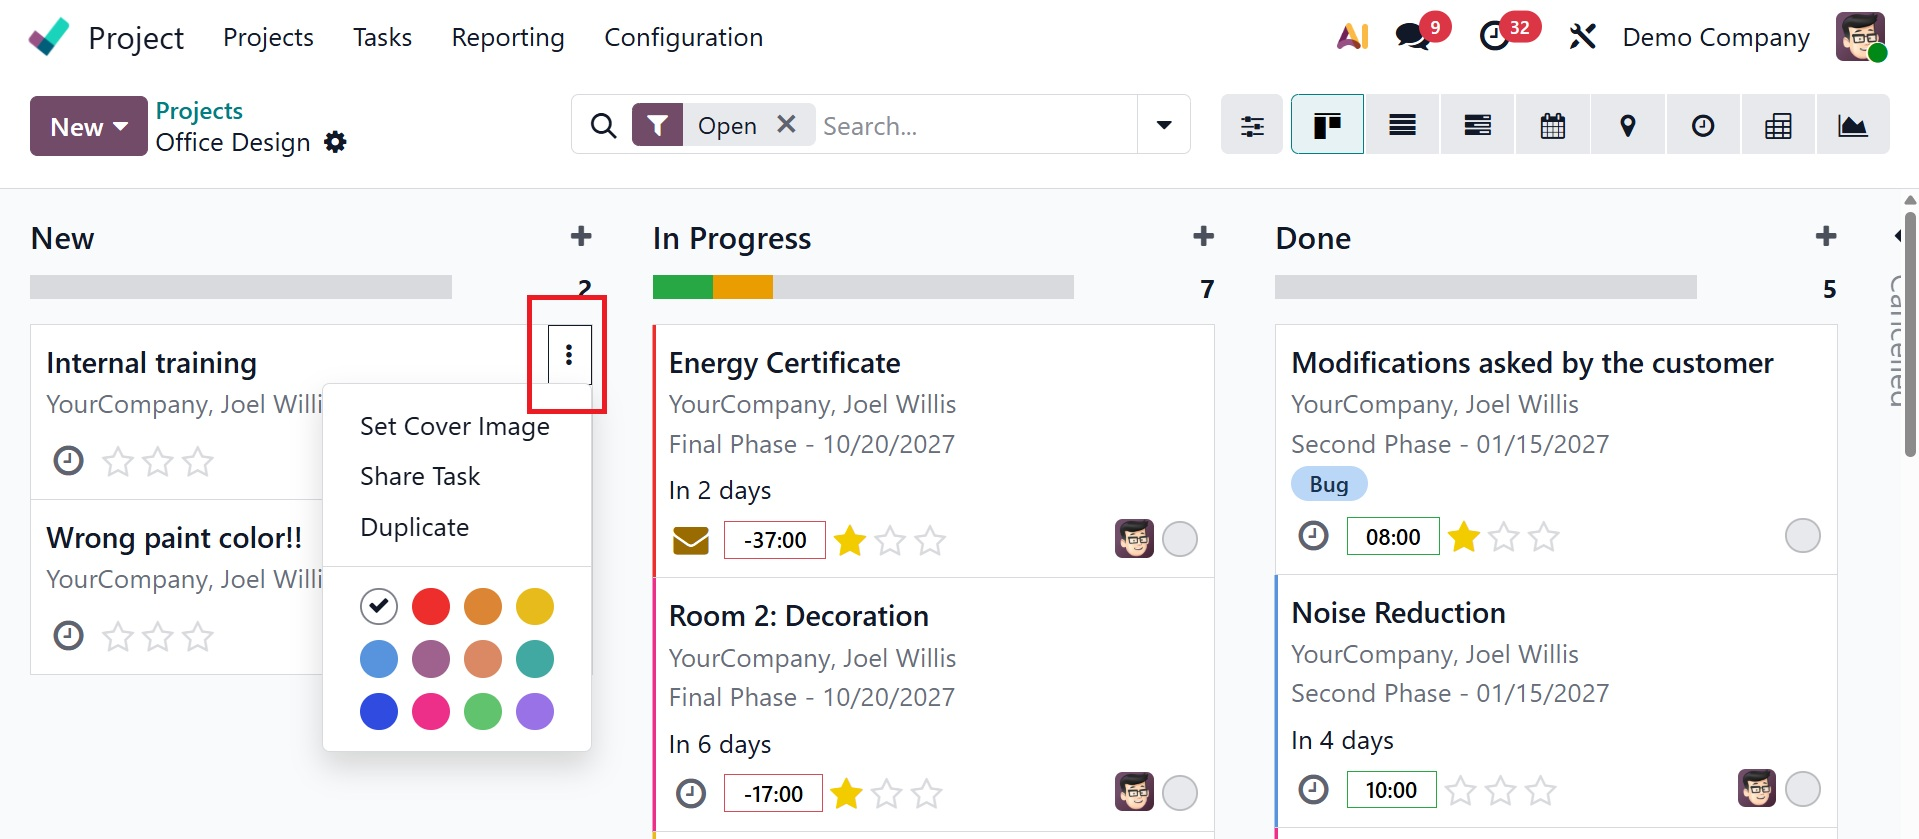Switch to calendar view

click(x=1552, y=126)
